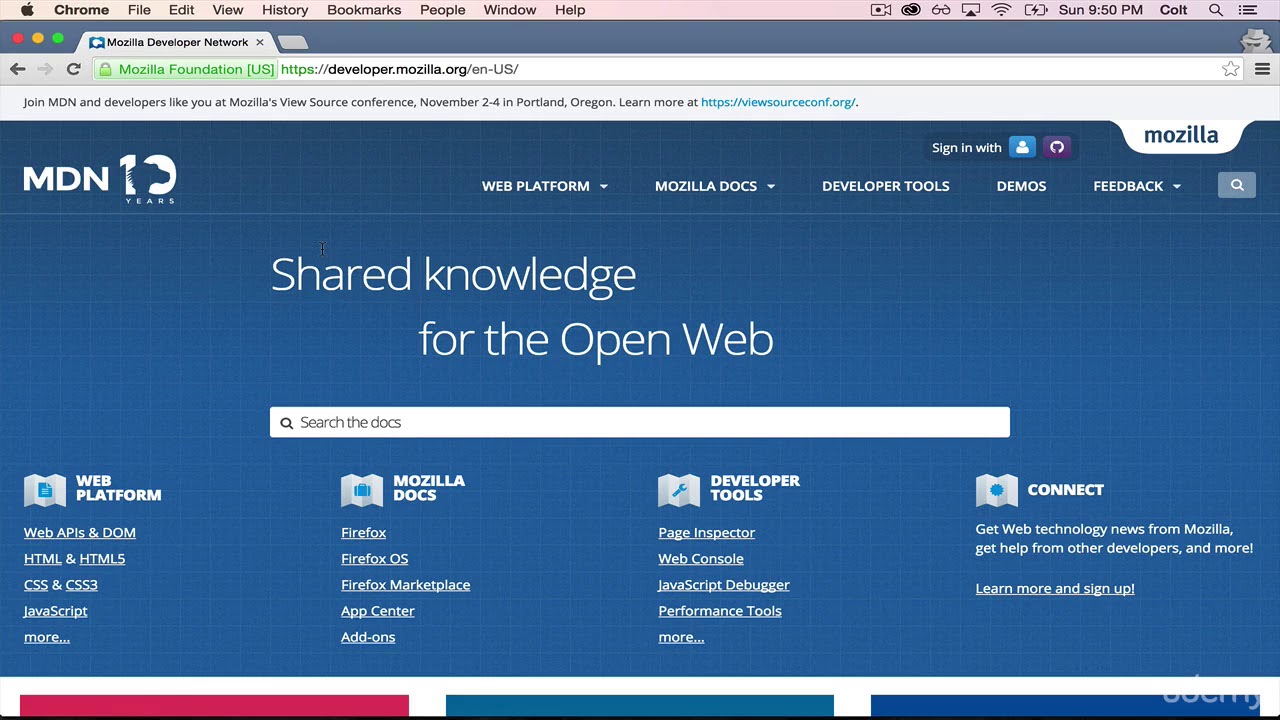Open the Bookmarks menu

pyautogui.click(x=364, y=10)
